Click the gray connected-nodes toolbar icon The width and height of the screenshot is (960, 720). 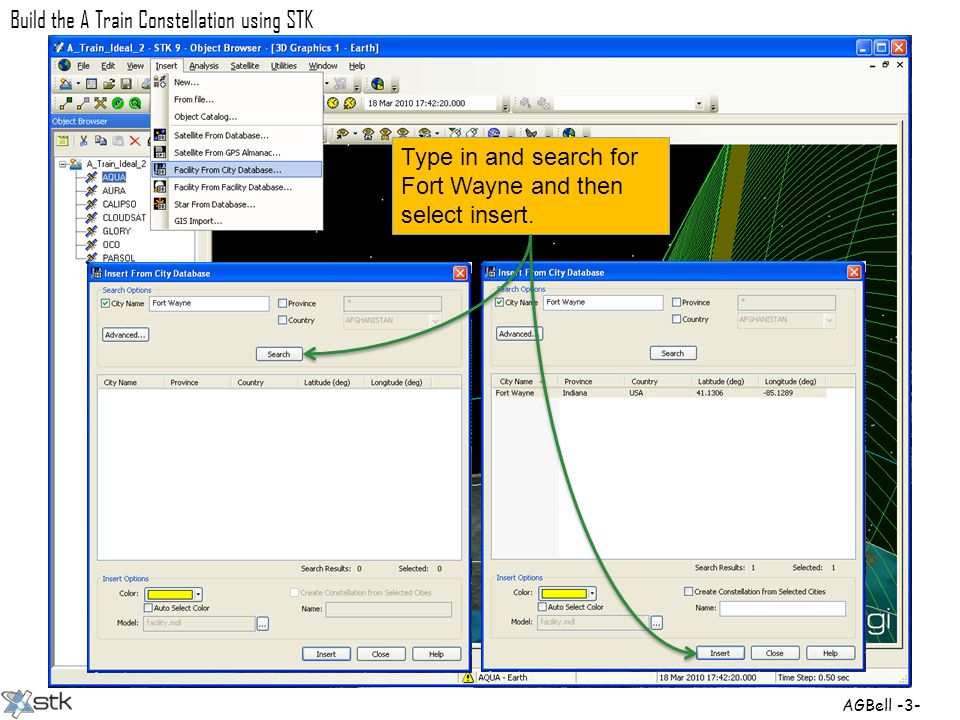tap(83, 103)
